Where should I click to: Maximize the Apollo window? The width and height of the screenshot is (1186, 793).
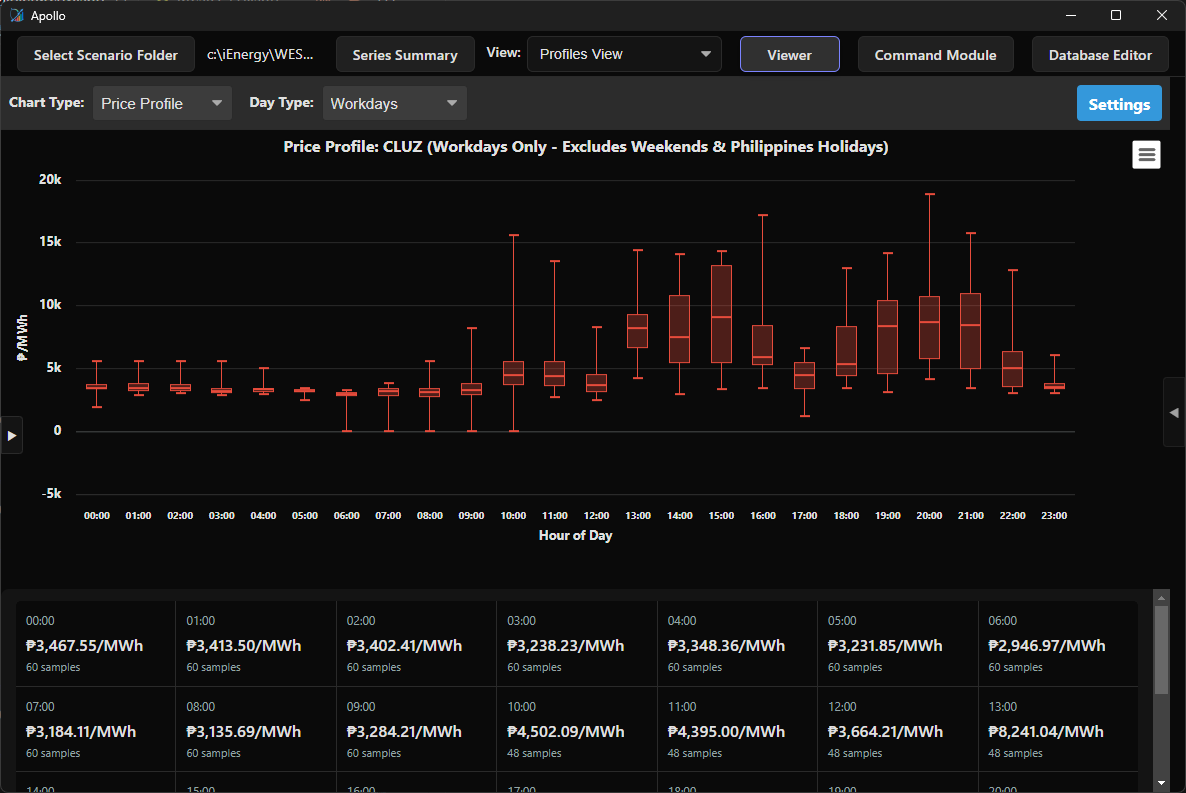point(1116,15)
